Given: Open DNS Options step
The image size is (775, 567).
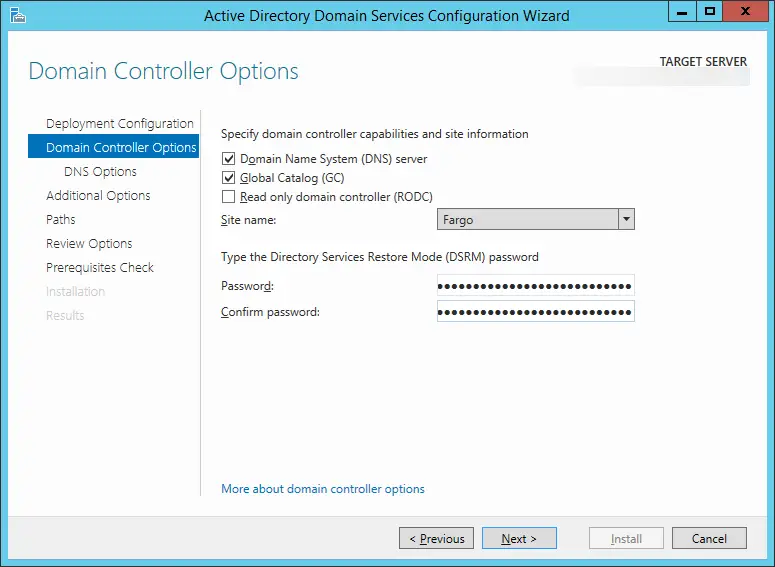Looking at the screenshot, I should coord(100,172).
